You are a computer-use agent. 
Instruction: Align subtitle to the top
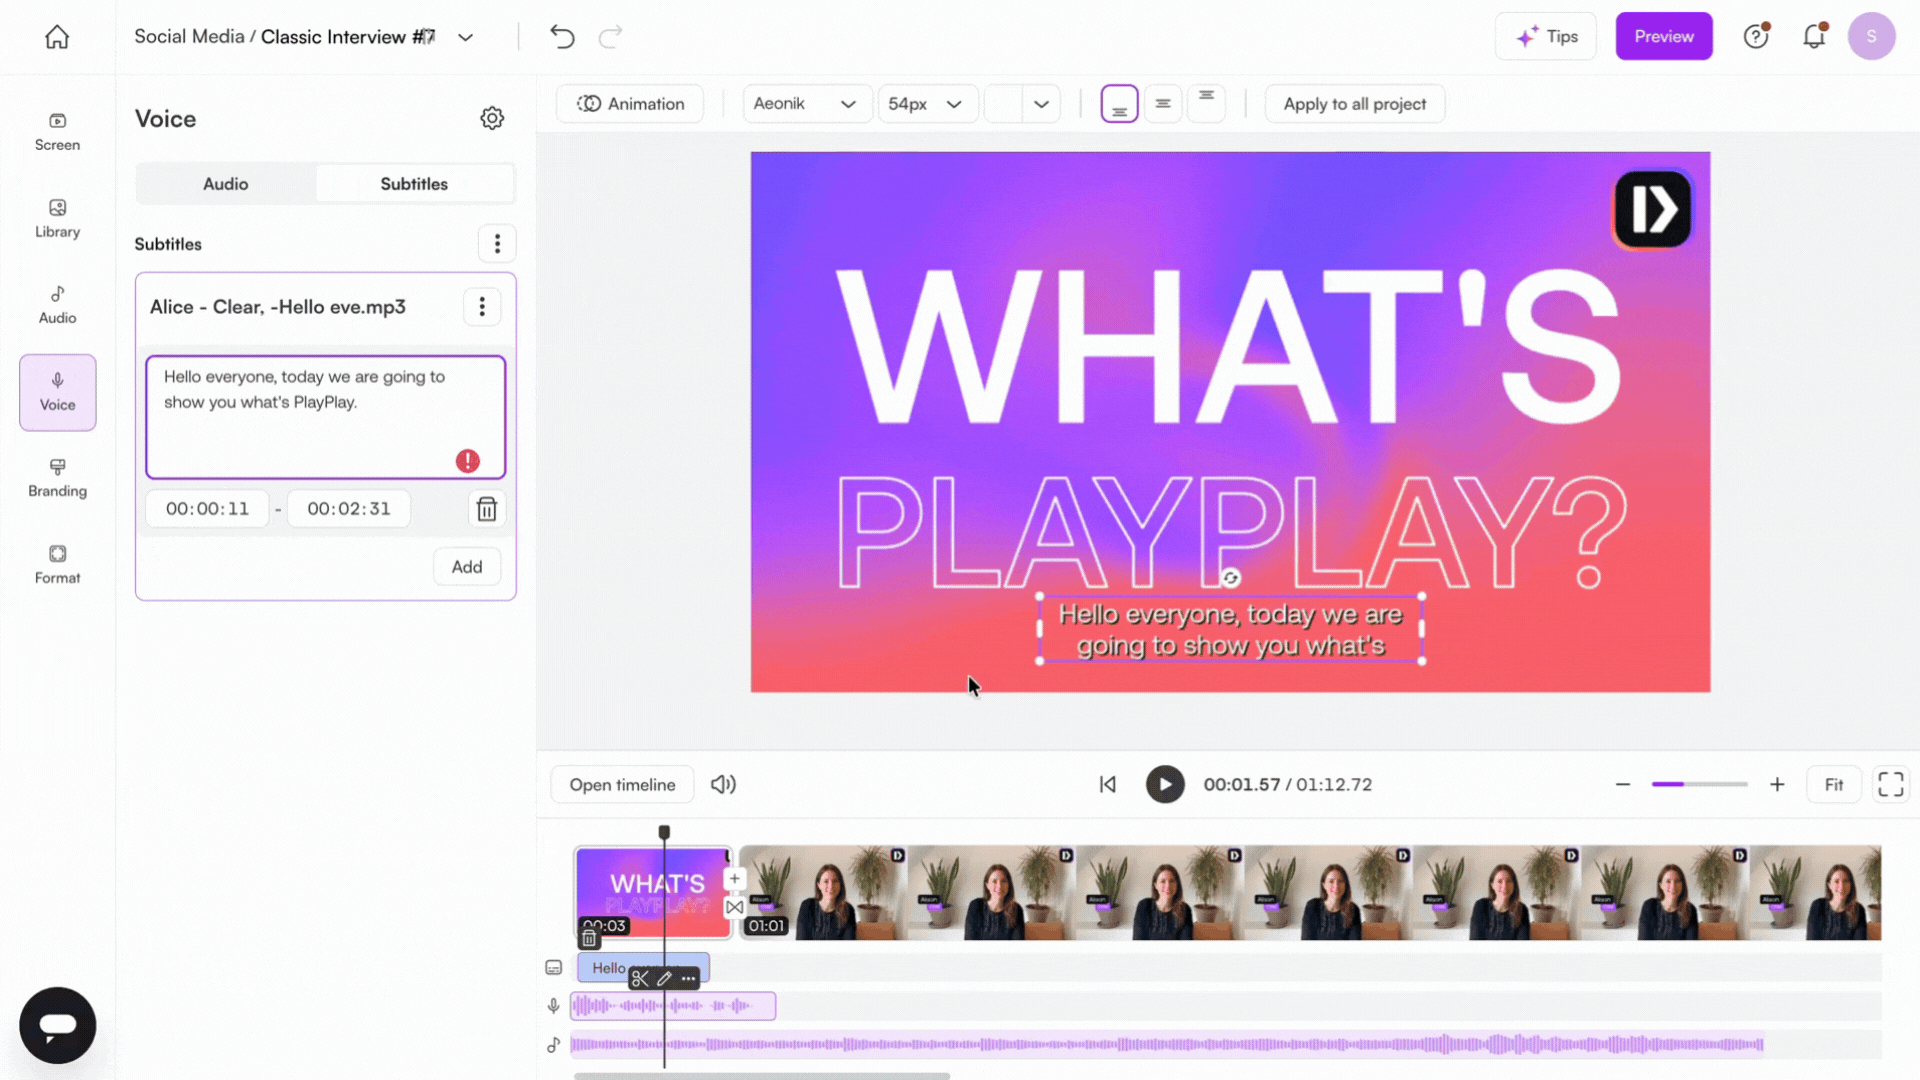pyautogui.click(x=1207, y=104)
